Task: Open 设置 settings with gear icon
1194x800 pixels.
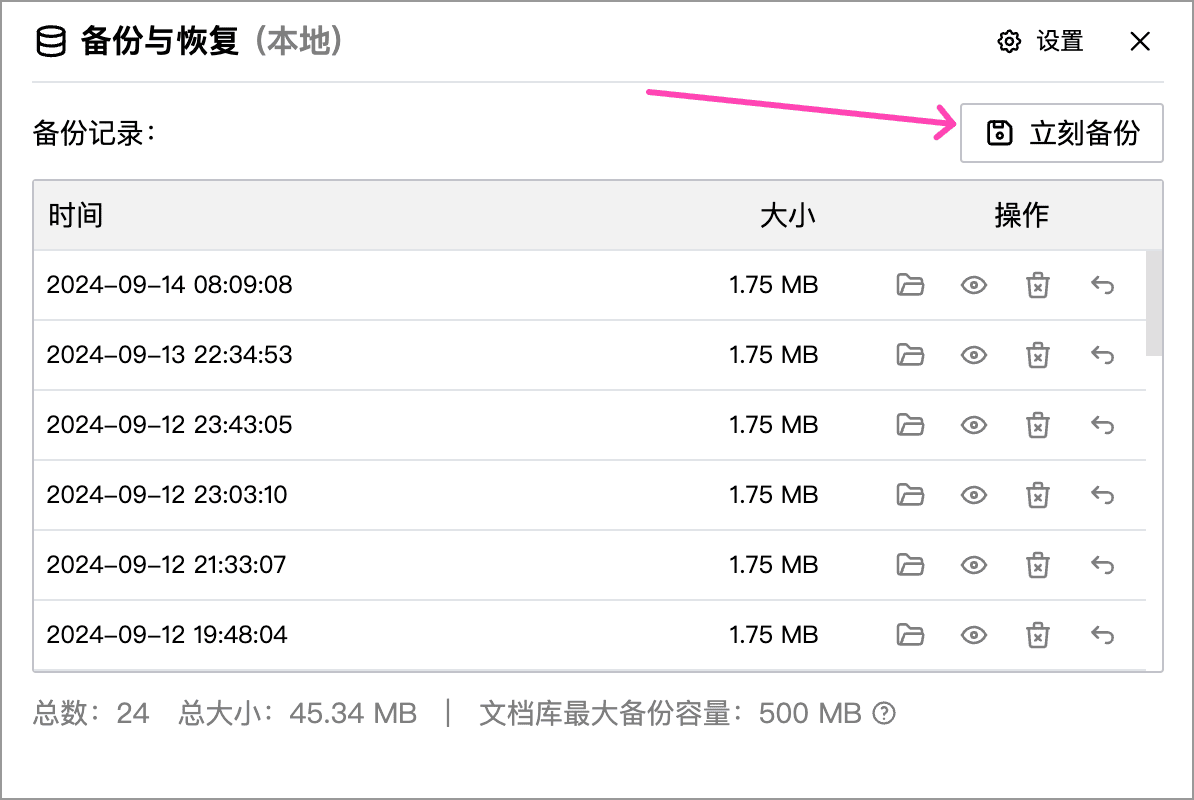Action: (1040, 41)
